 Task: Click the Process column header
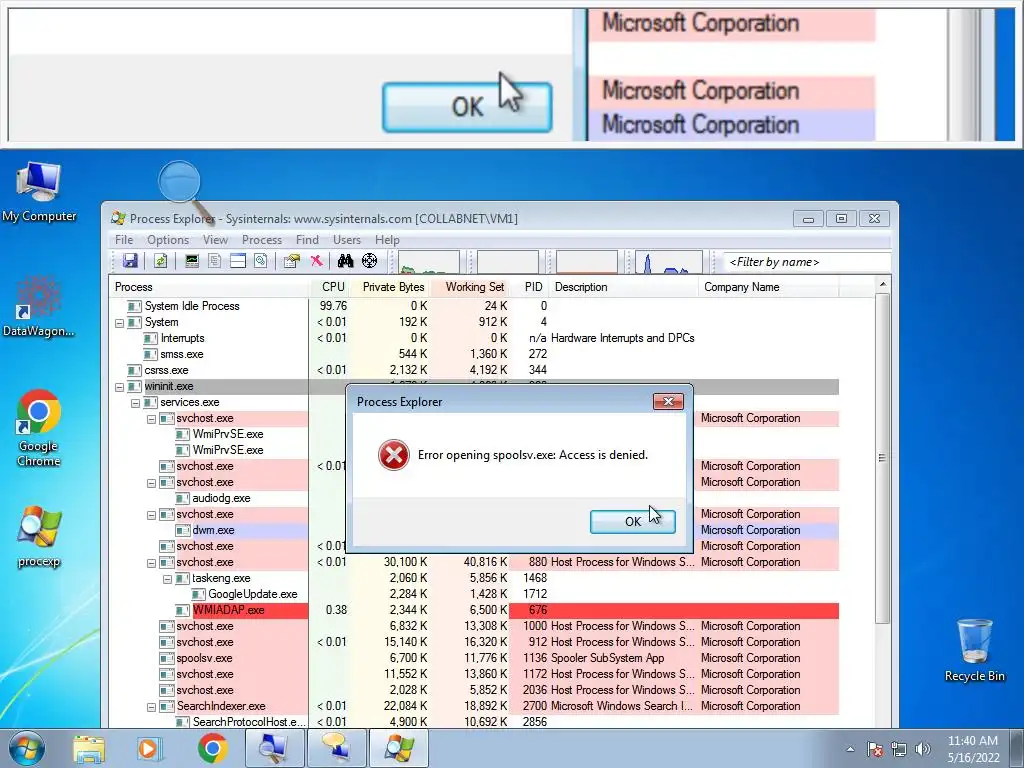click(x=209, y=287)
